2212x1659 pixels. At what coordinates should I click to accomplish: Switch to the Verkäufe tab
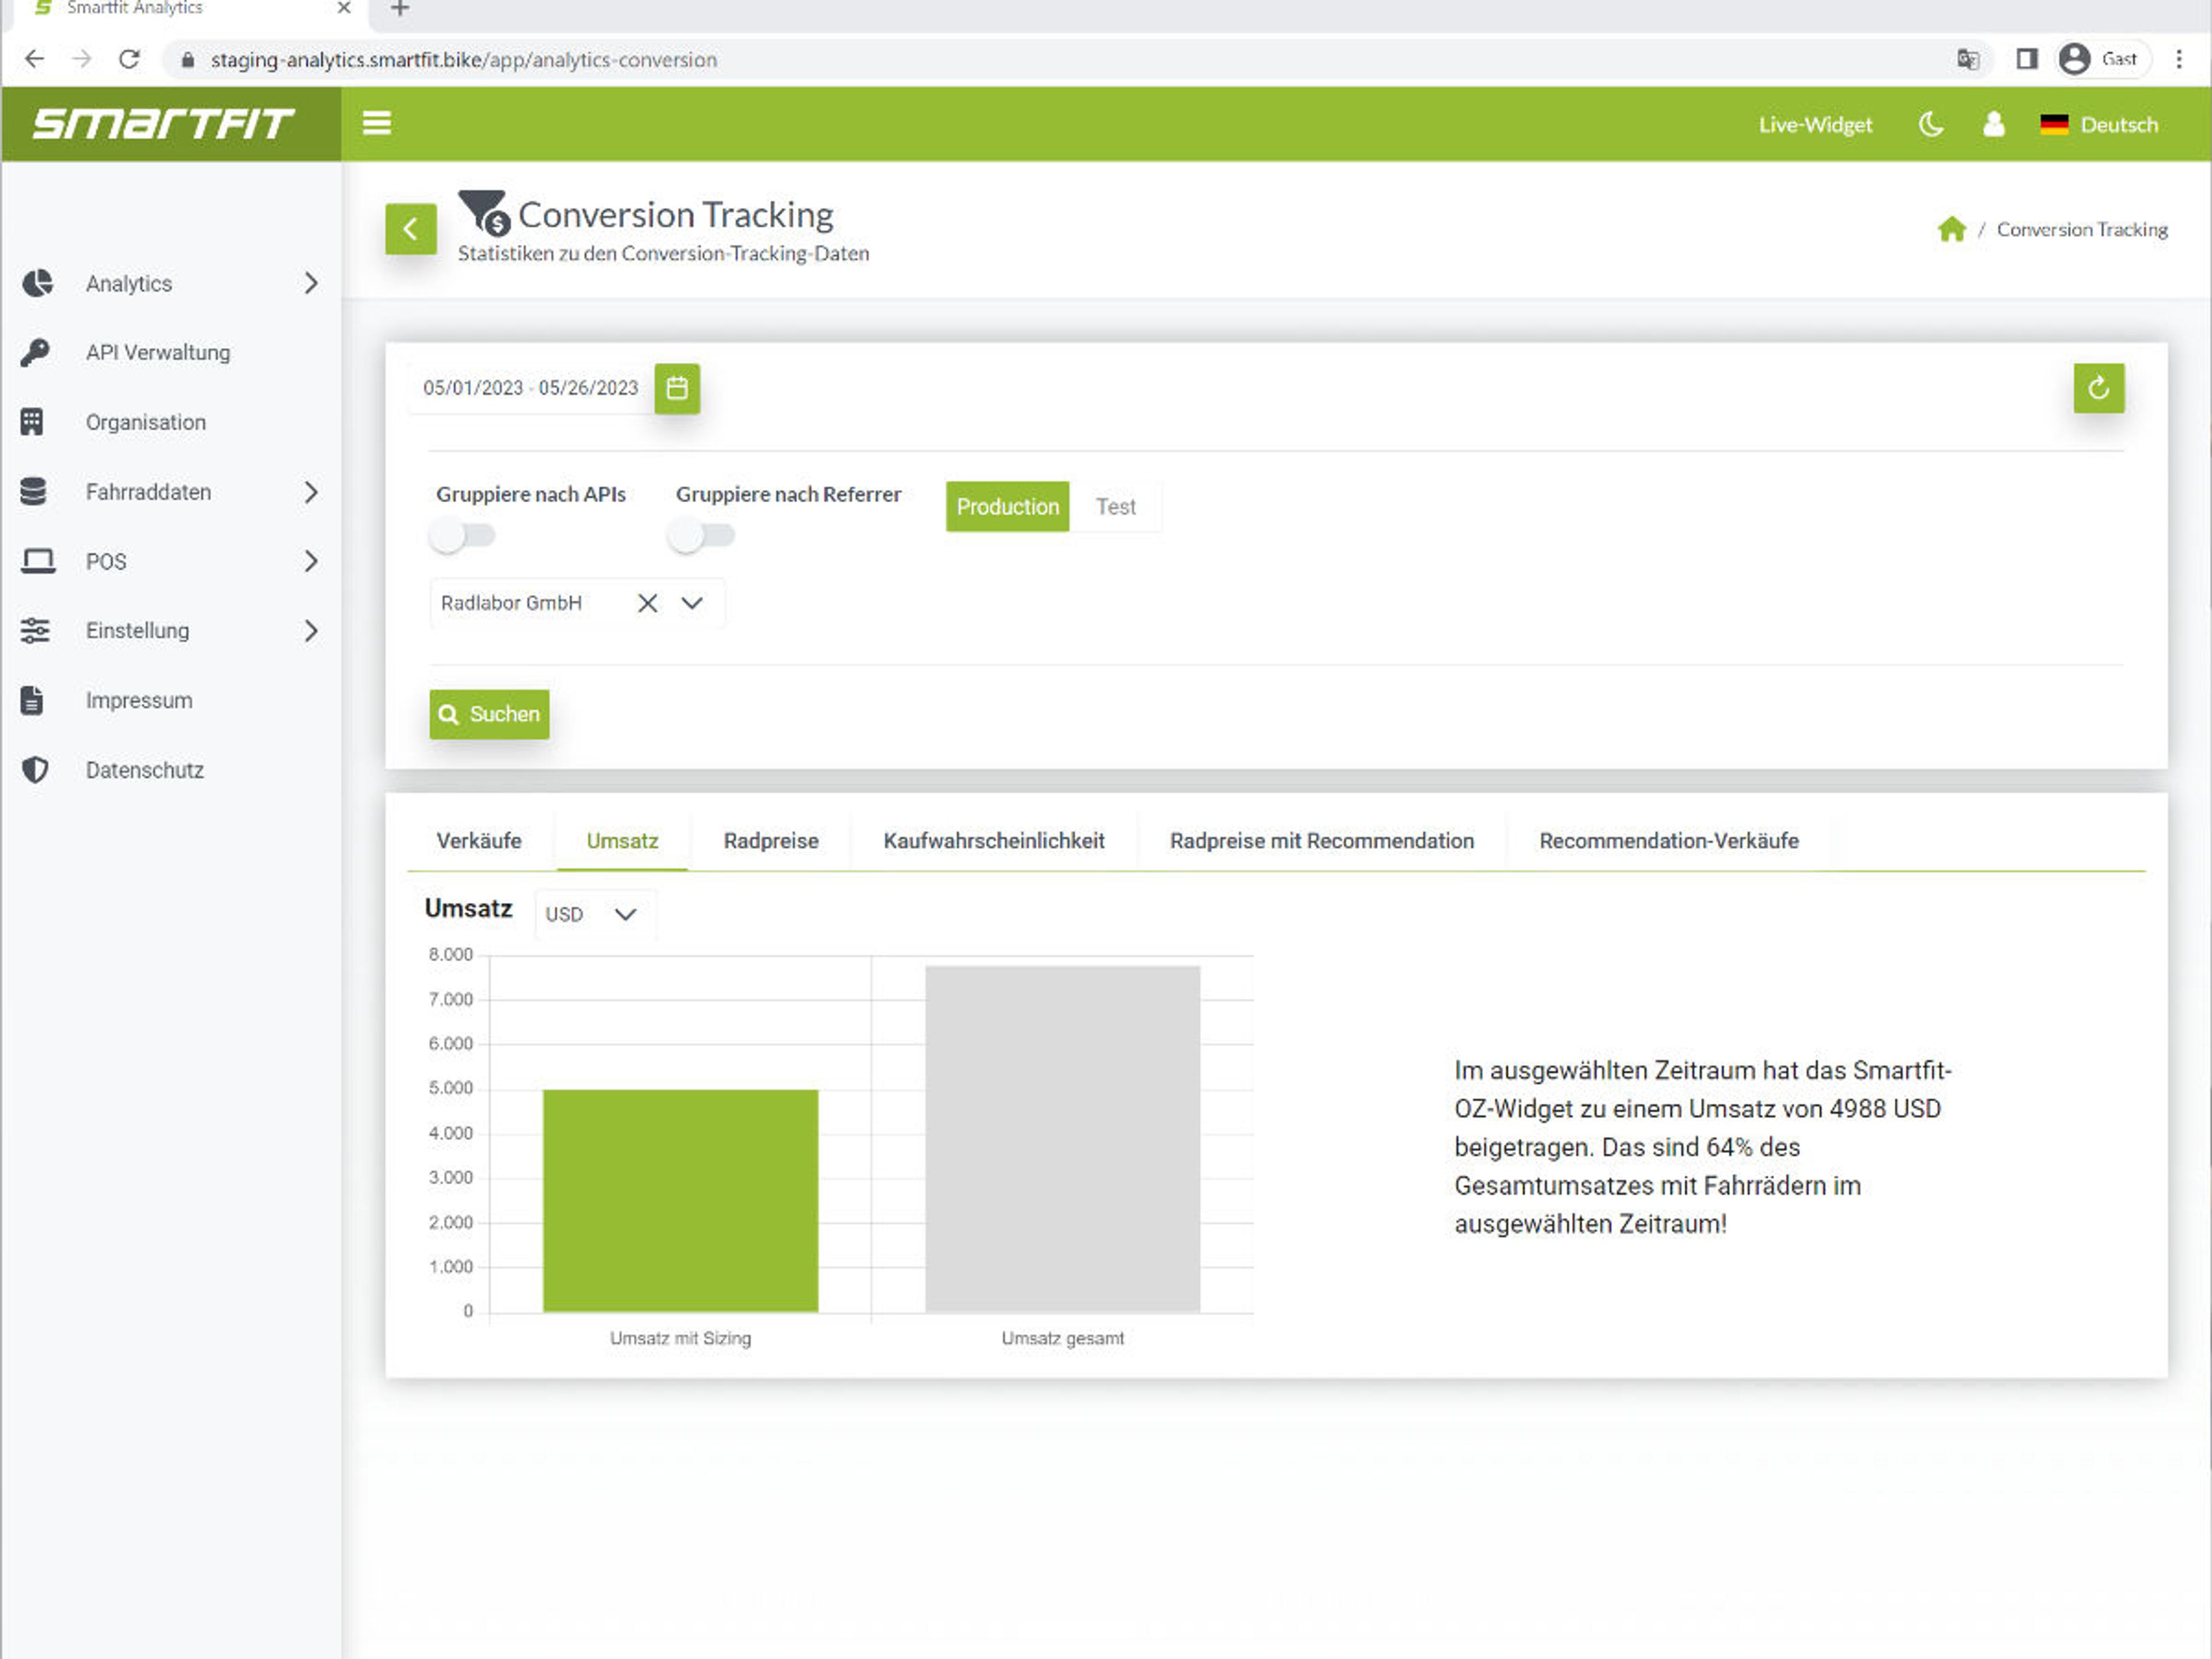[478, 841]
